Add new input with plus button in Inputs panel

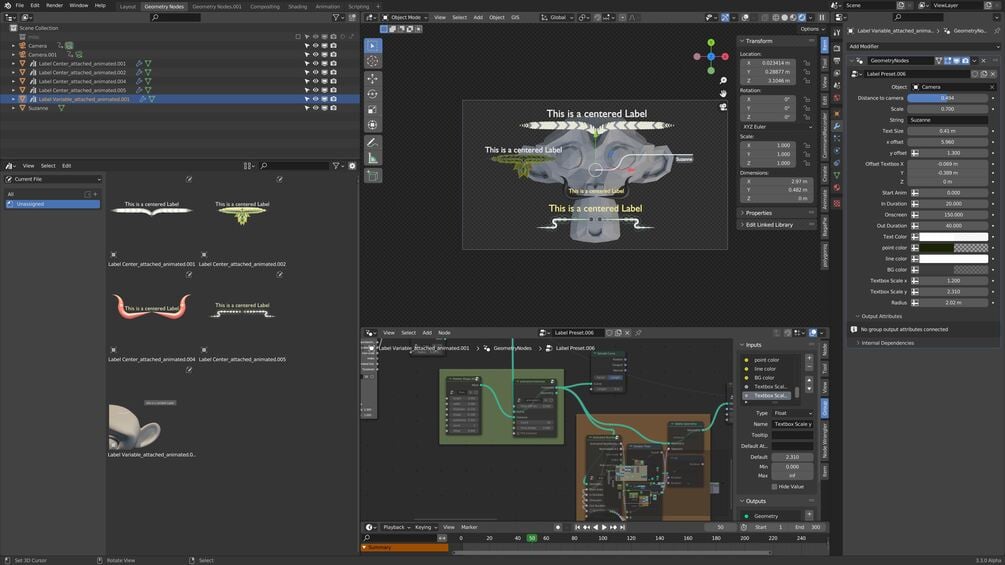click(809, 359)
